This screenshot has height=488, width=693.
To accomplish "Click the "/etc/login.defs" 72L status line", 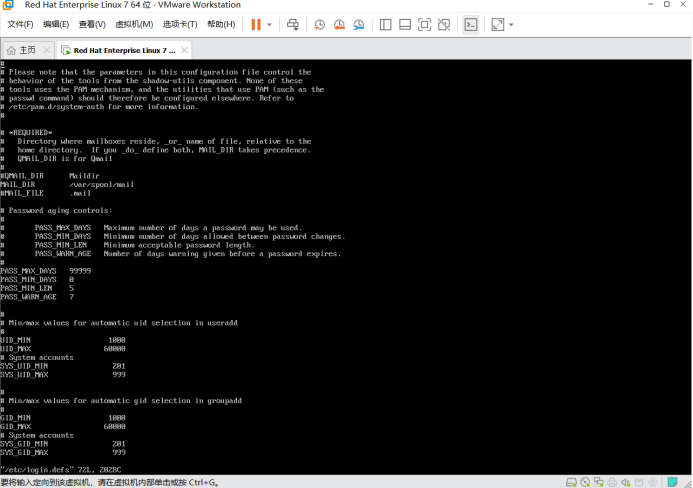I will click(61, 470).
